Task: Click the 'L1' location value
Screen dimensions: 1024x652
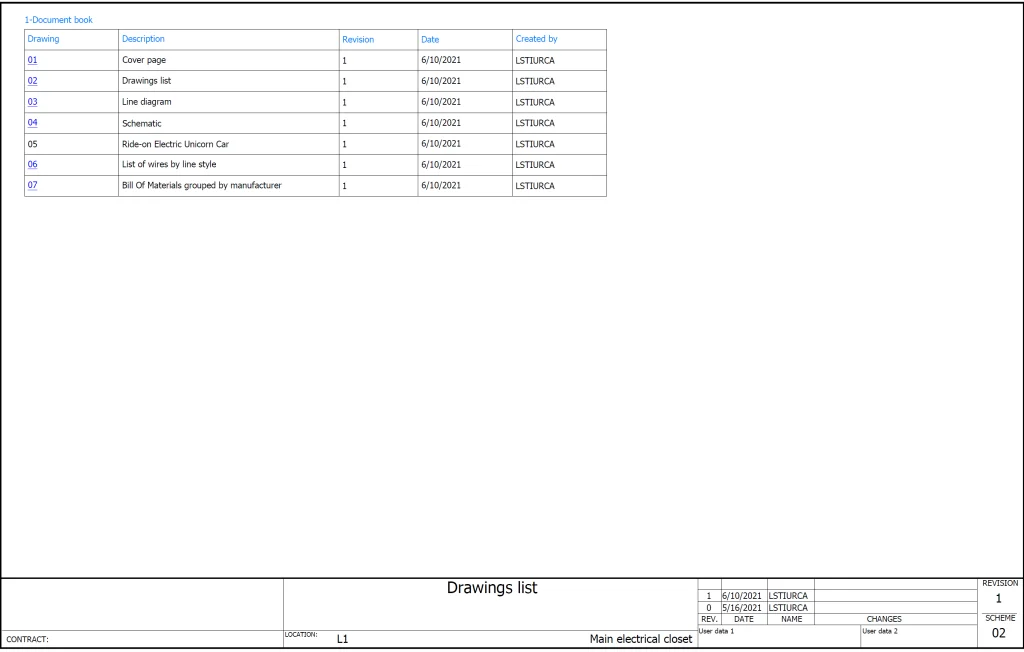Action: [342, 639]
